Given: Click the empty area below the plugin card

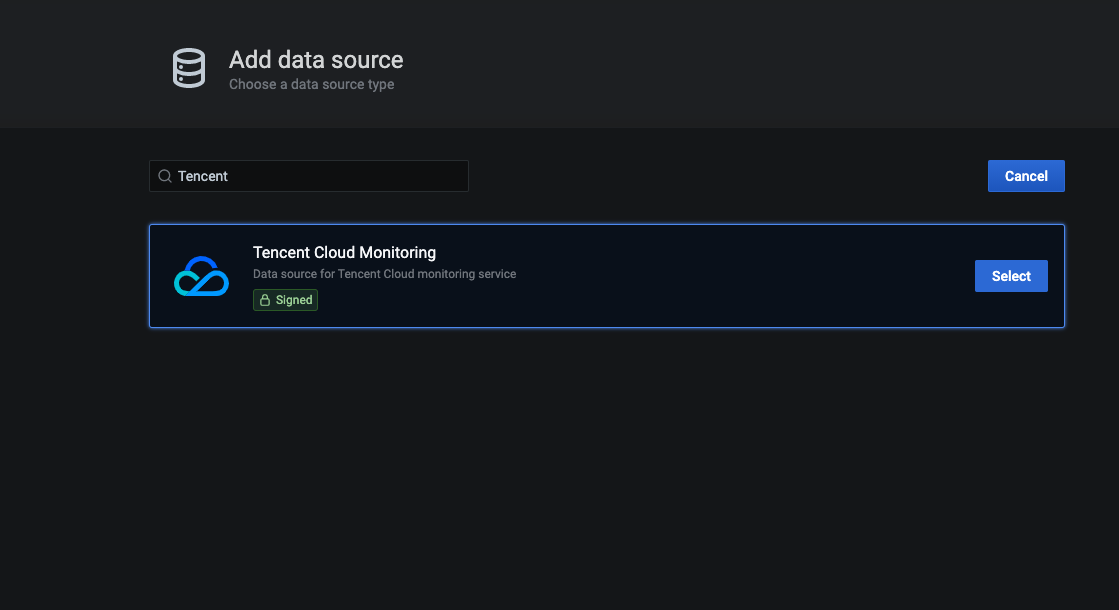Looking at the screenshot, I should pos(600,450).
